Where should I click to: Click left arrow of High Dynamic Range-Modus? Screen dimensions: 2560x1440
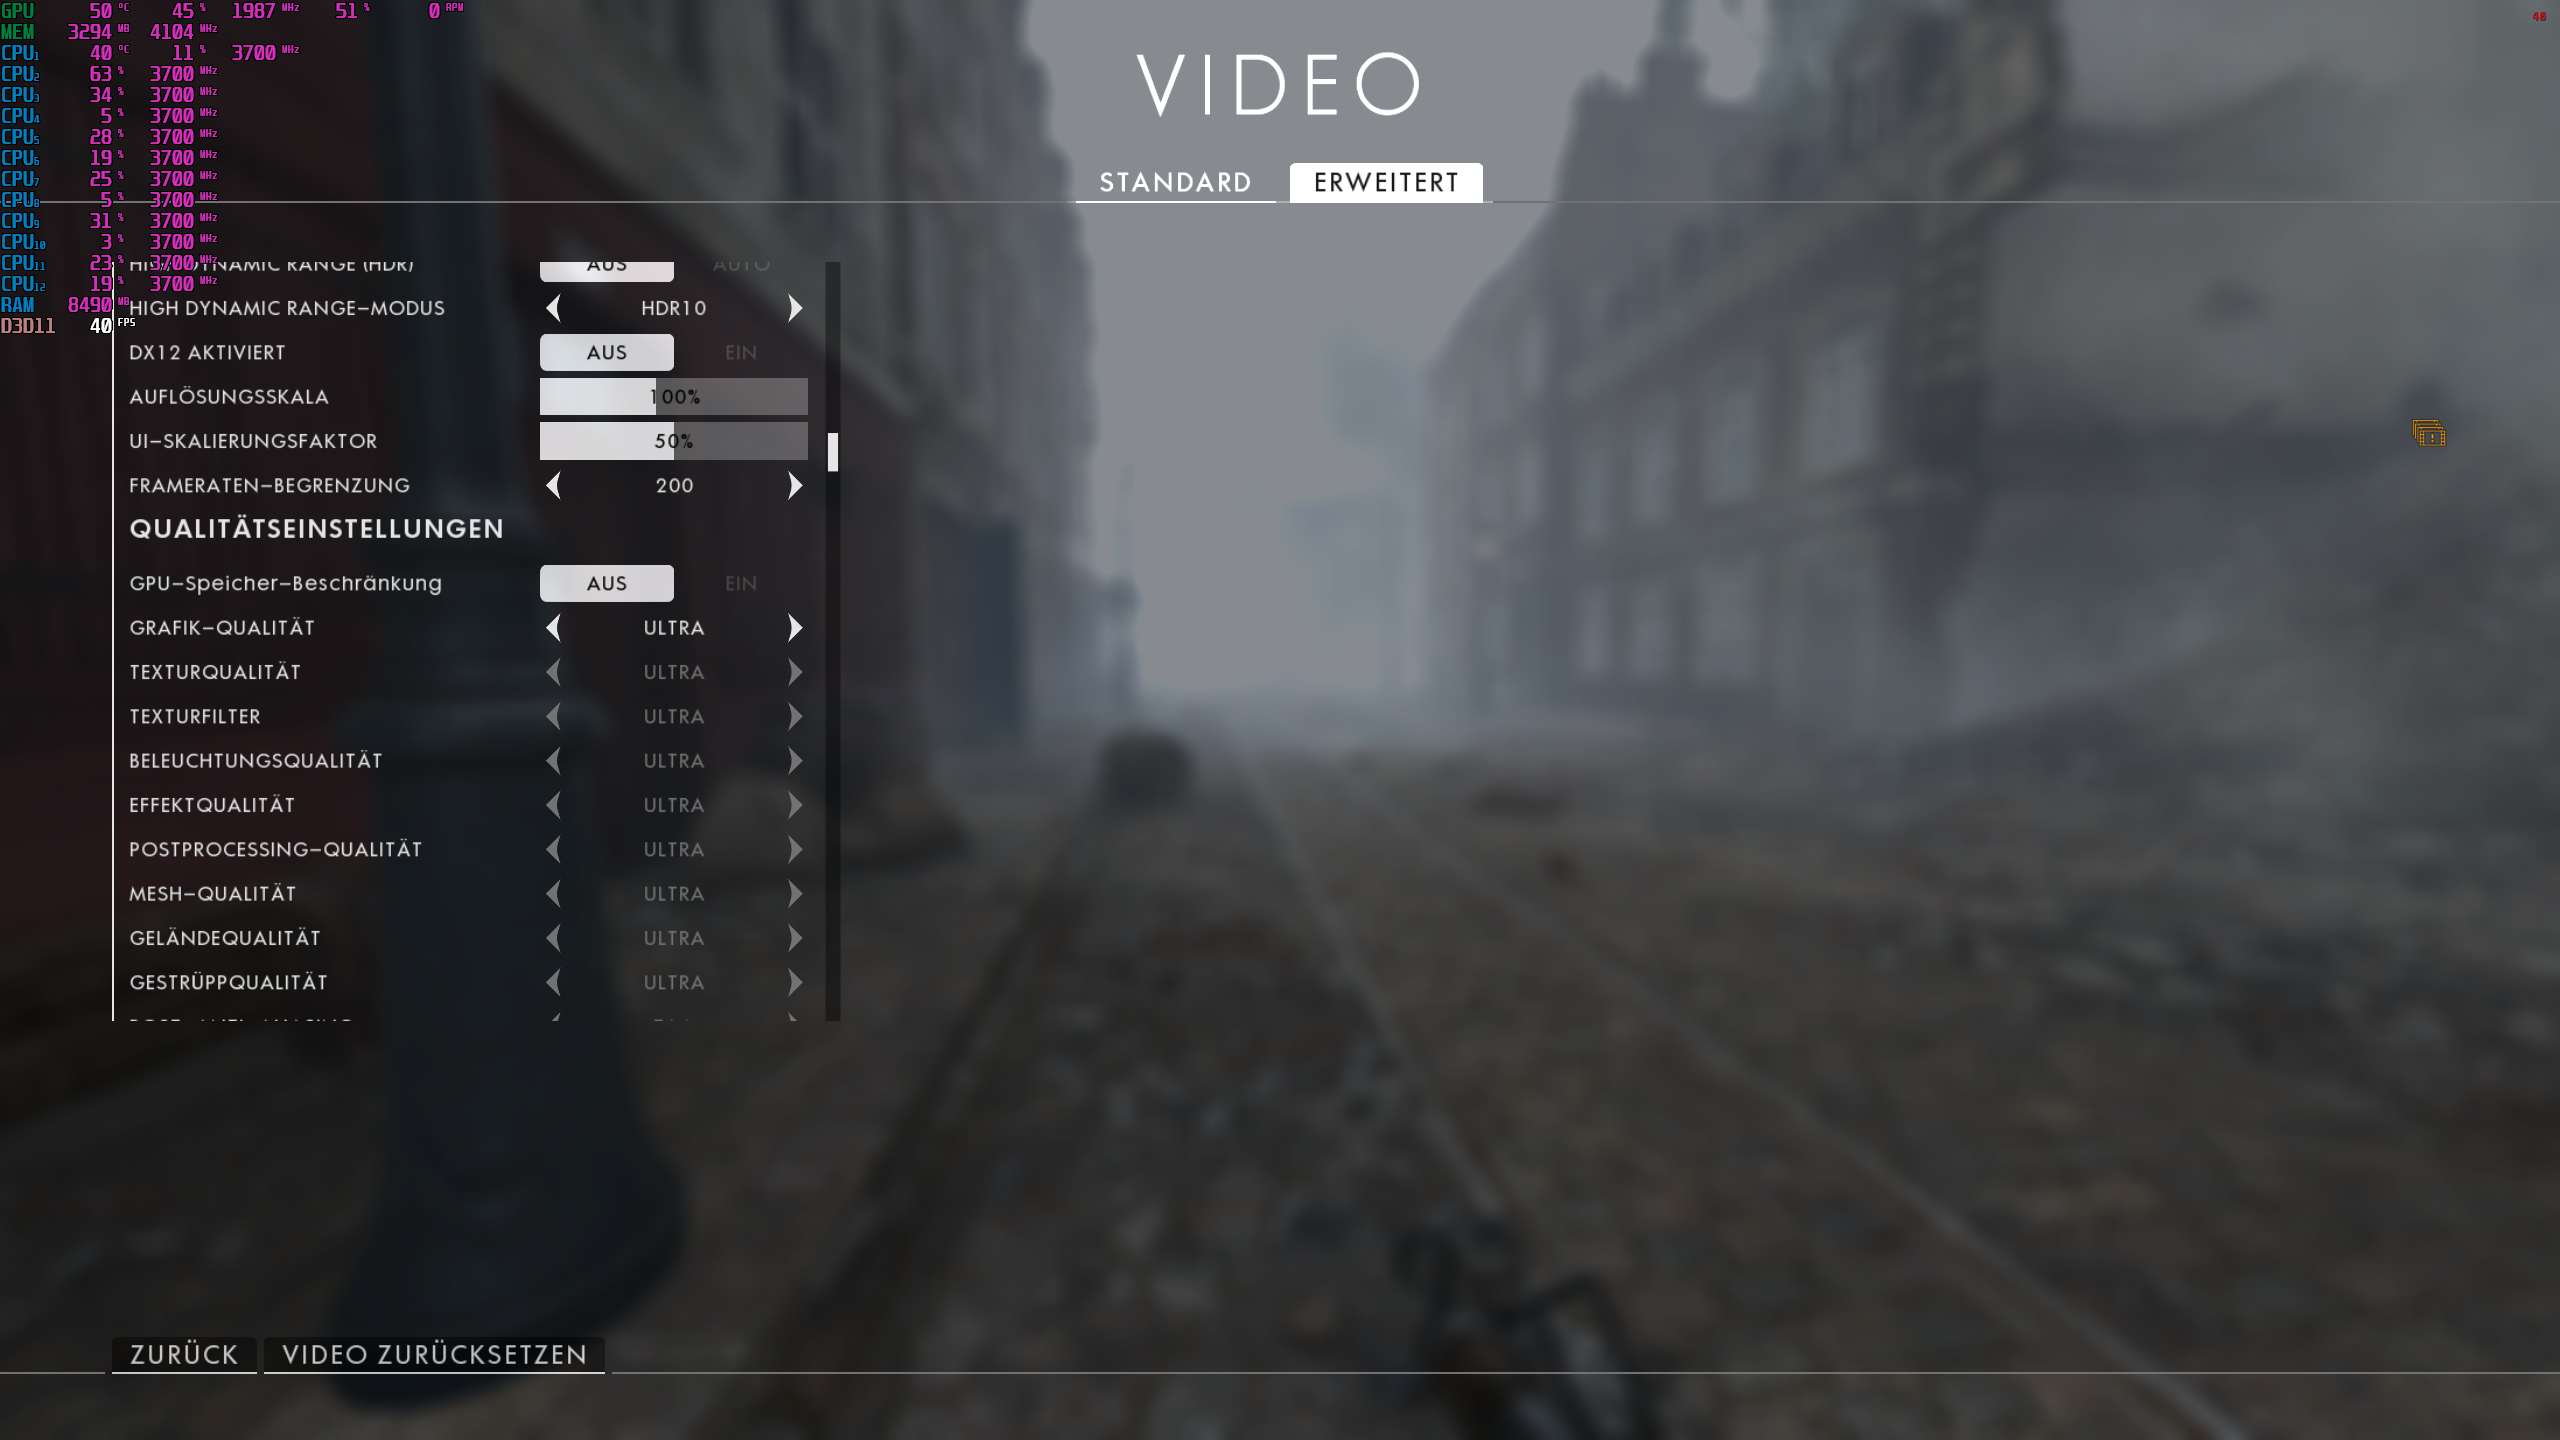point(553,308)
